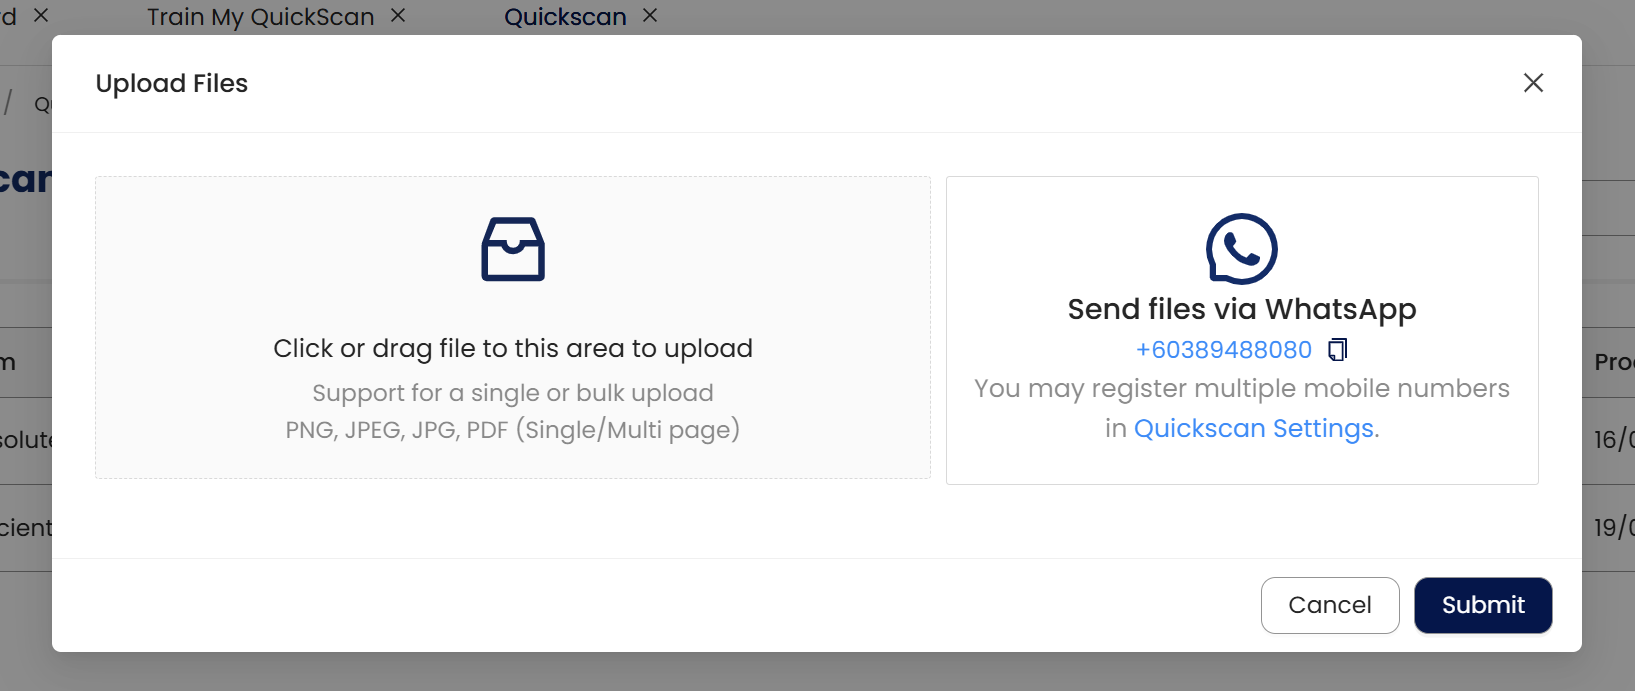
Task: Click "You may register multiple mobile numbers" text
Action: pyautogui.click(x=1241, y=388)
